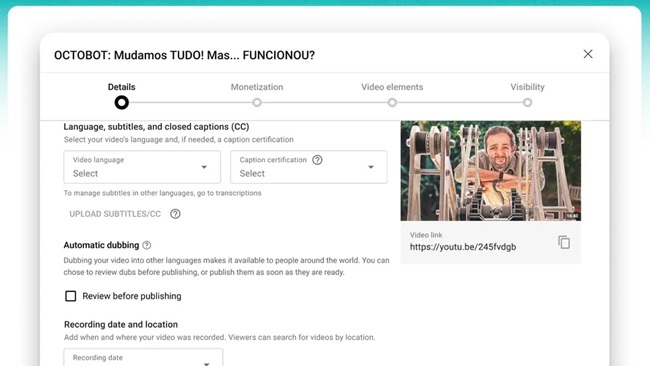Click the Monetization step circle marker

point(257,102)
